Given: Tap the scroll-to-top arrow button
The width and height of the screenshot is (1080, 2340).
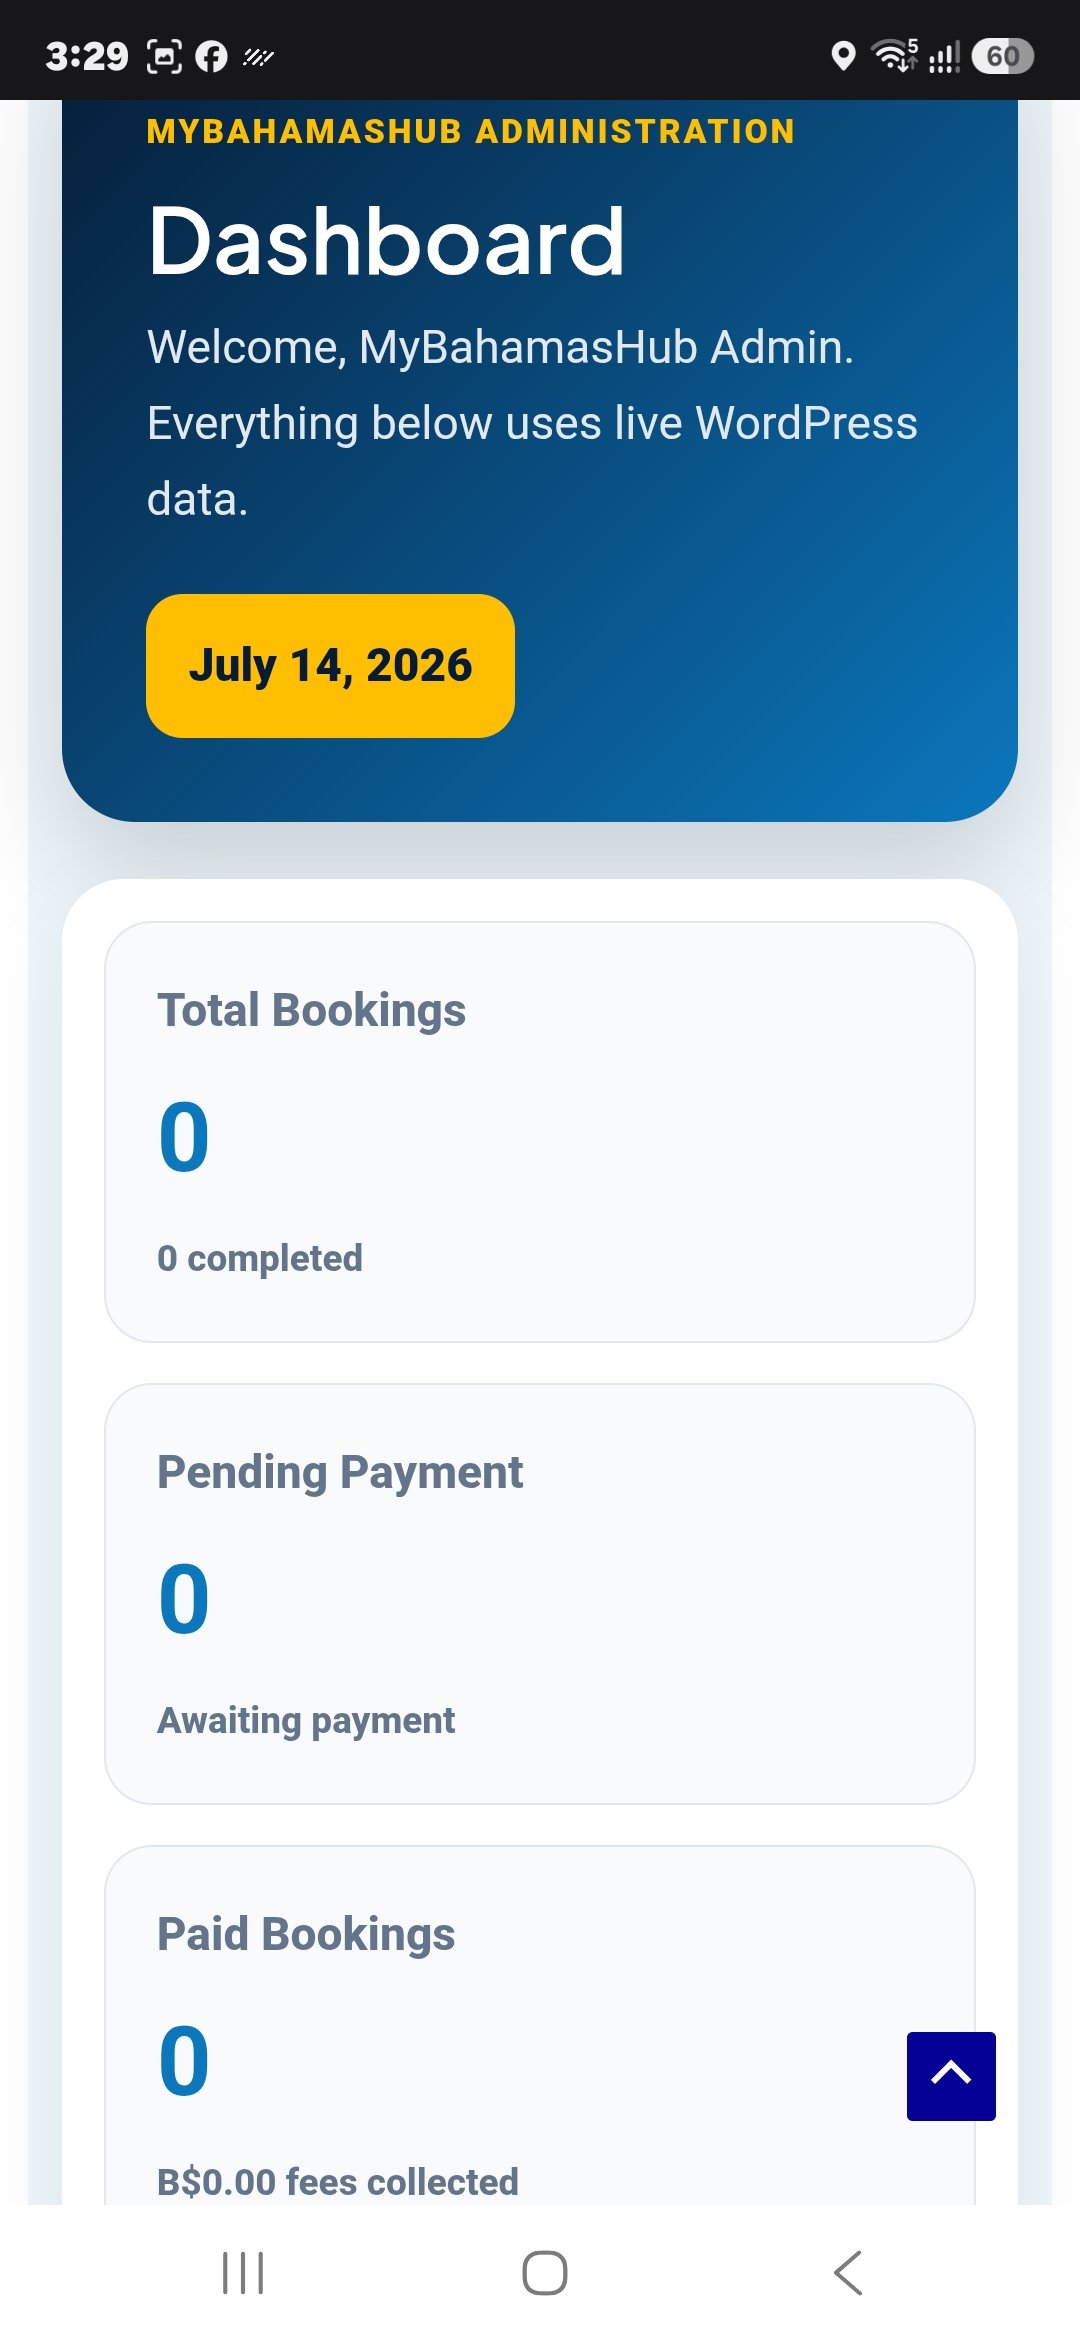Looking at the screenshot, I should click(951, 2076).
